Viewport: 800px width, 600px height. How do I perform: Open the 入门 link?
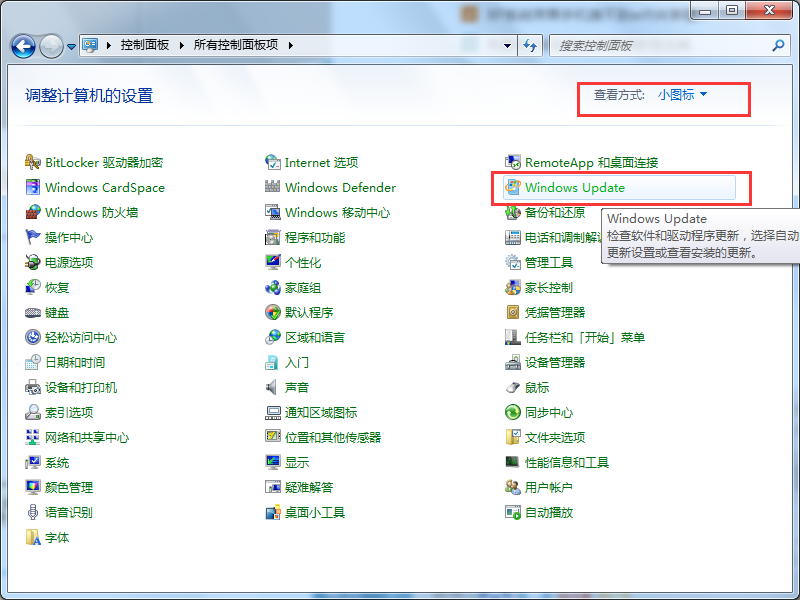[297, 362]
